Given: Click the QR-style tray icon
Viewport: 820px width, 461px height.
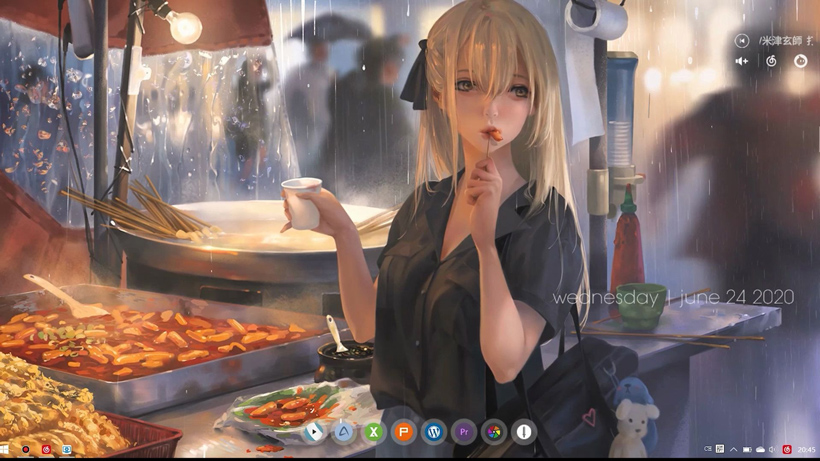Looking at the screenshot, I should 720,449.
